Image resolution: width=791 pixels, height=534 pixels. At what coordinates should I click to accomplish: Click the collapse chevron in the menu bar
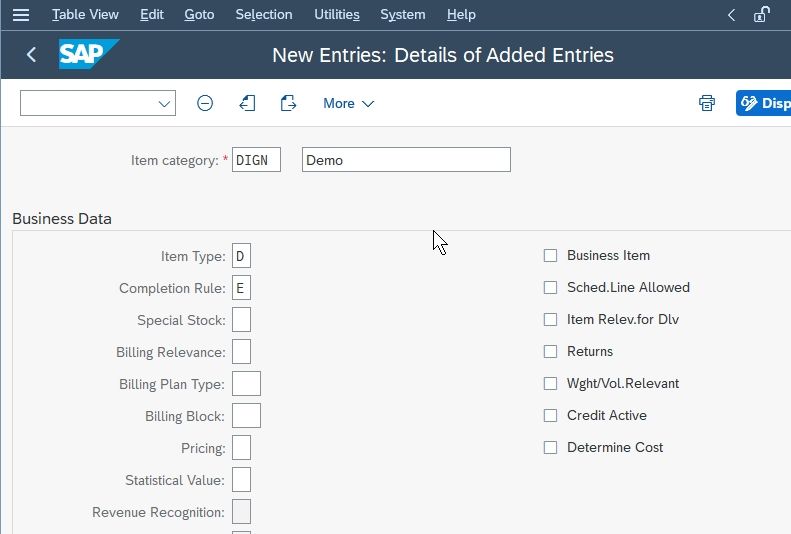tap(731, 15)
